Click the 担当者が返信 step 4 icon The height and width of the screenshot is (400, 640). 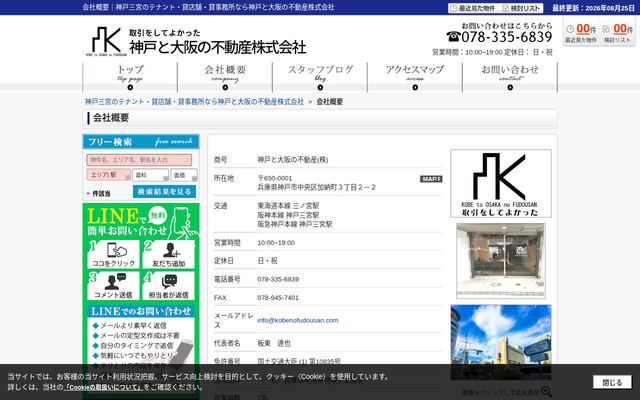(x=168, y=286)
